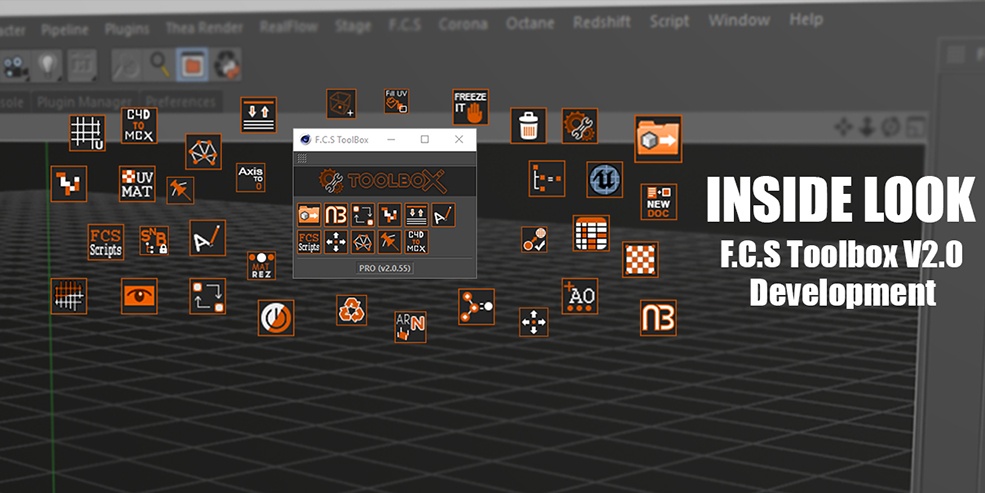
Task: Click the Unreal Engine logo icon
Action: pyautogui.click(x=605, y=180)
